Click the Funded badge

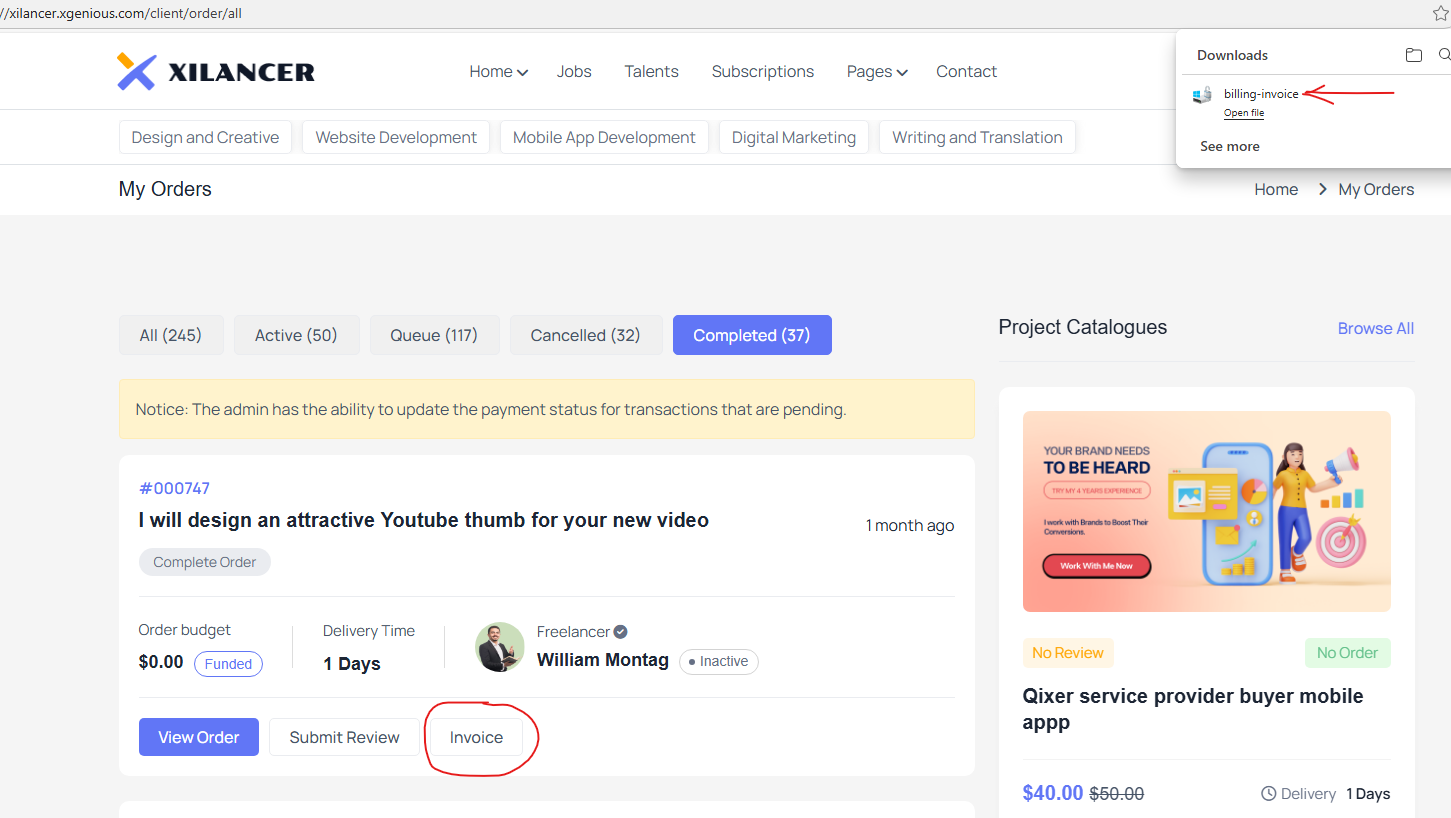228,664
